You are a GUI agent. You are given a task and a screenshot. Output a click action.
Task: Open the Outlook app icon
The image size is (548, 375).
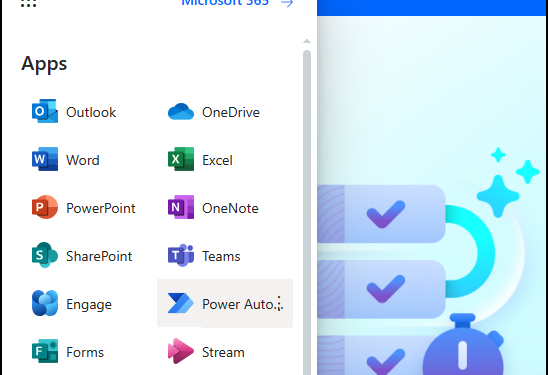pyautogui.click(x=45, y=111)
